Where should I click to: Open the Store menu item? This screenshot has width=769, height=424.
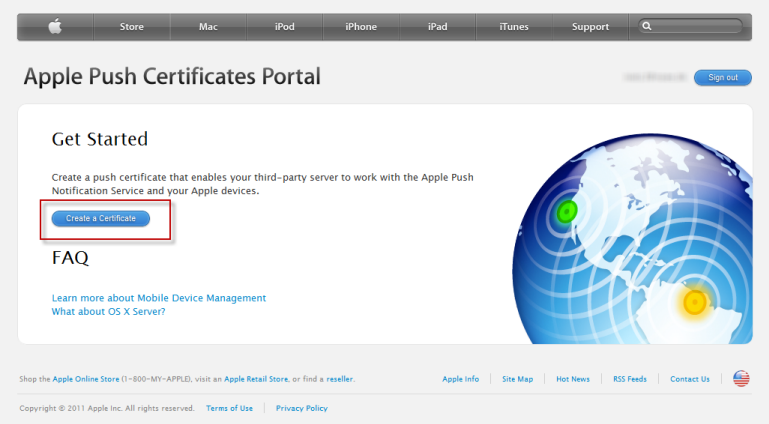pos(132,27)
